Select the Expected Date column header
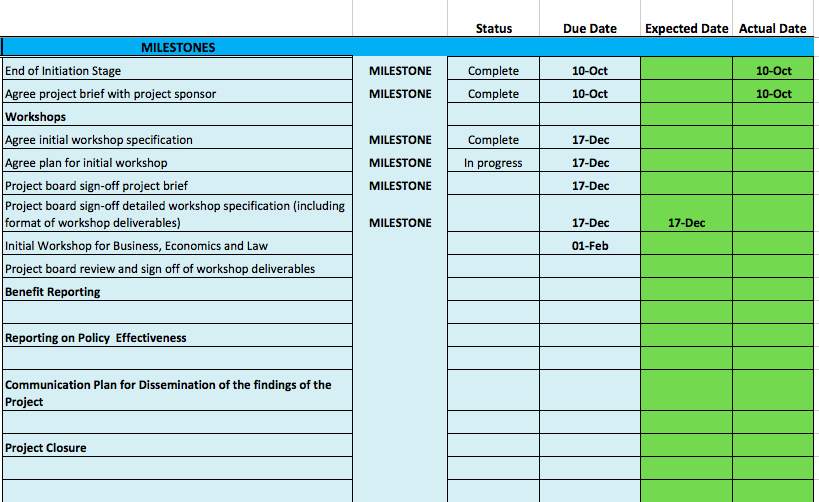819x502 pixels. pos(686,29)
